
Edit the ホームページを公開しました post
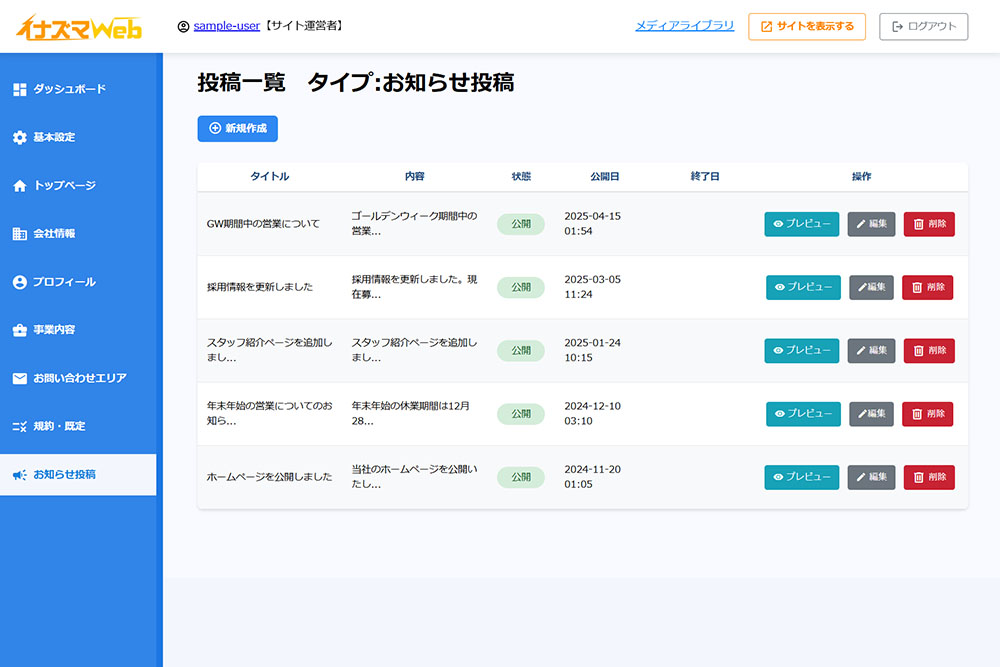871,476
